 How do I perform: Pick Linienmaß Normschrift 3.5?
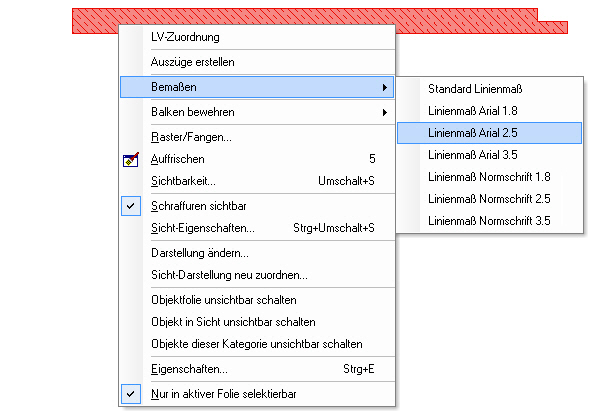(490, 221)
